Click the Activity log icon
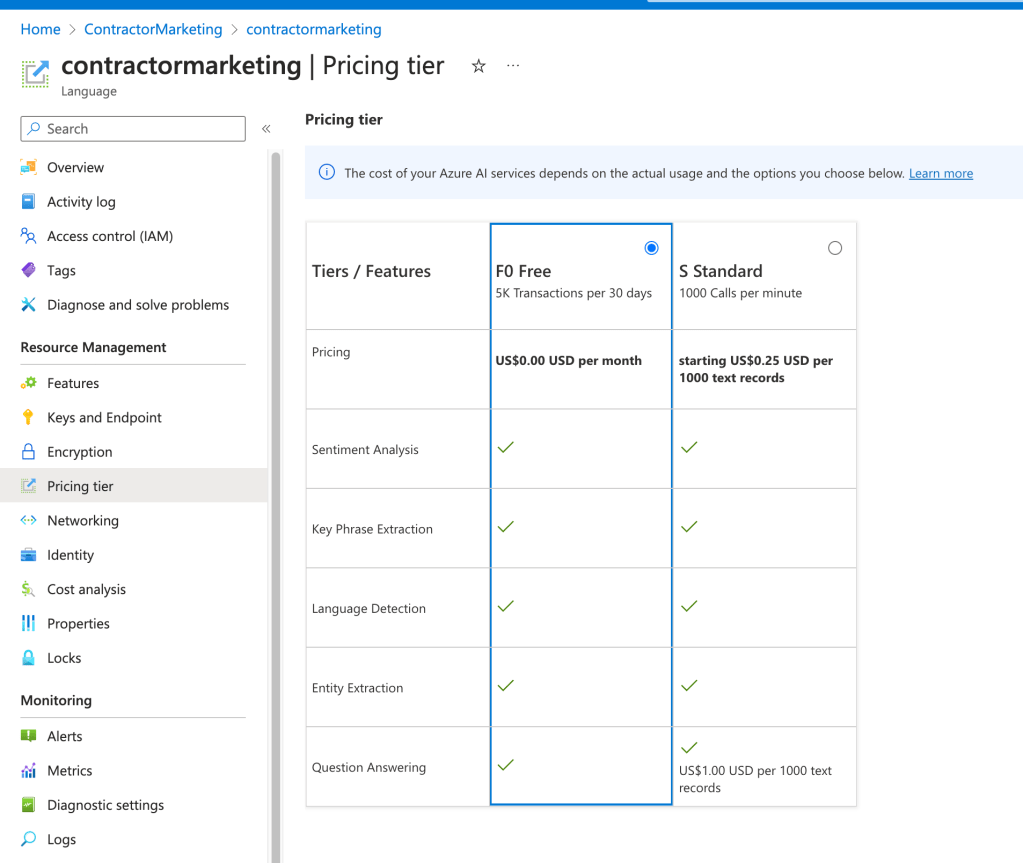This screenshot has height=863, width=1023. click(x=28, y=202)
